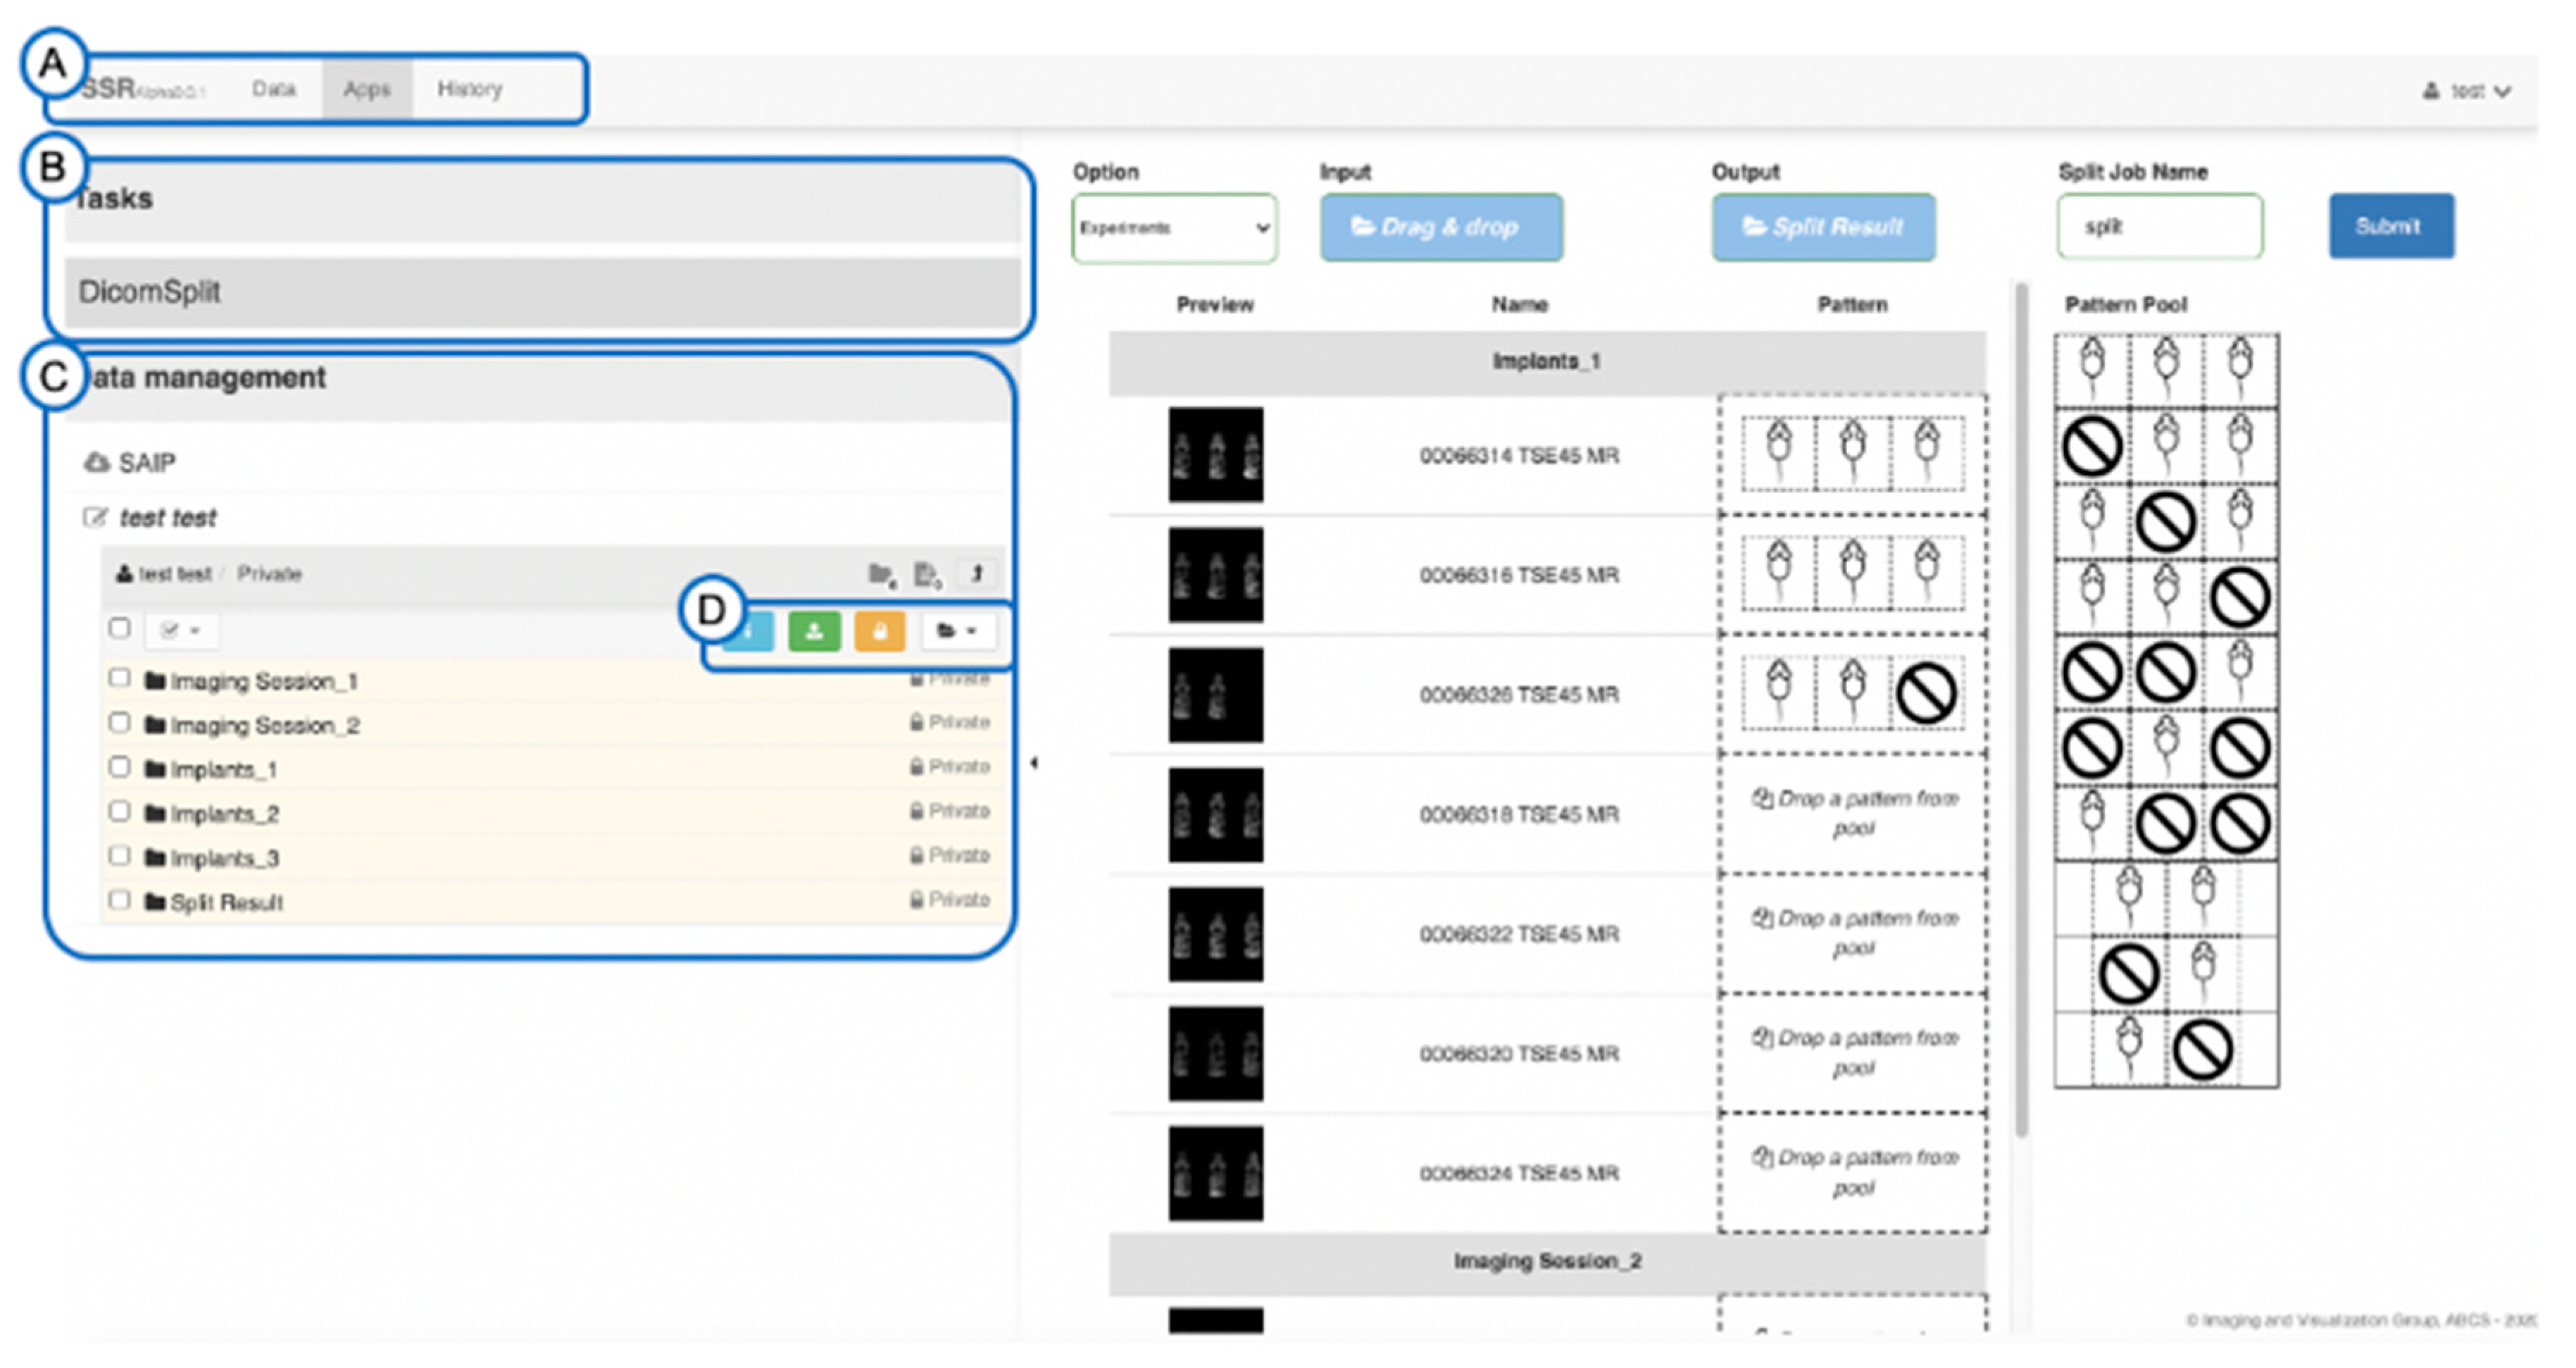
Task: Open the History tab
Action: click(x=469, y=89)
